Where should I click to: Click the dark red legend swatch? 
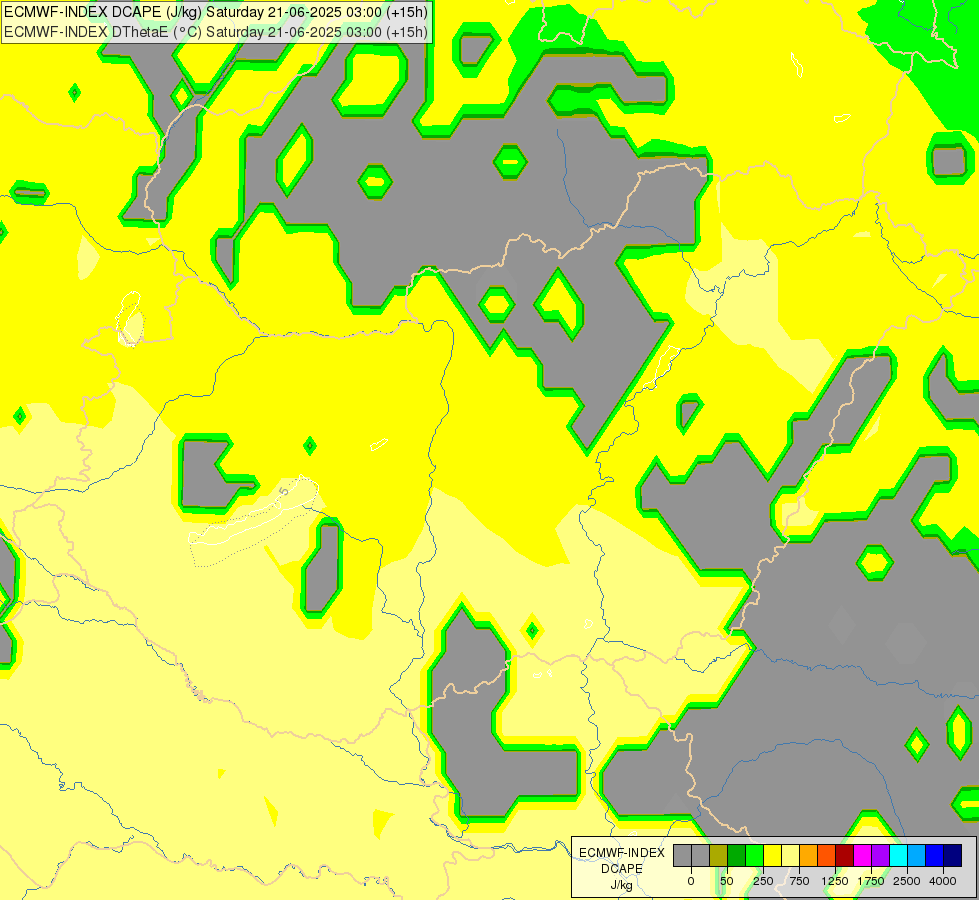[x=845, y=855]
